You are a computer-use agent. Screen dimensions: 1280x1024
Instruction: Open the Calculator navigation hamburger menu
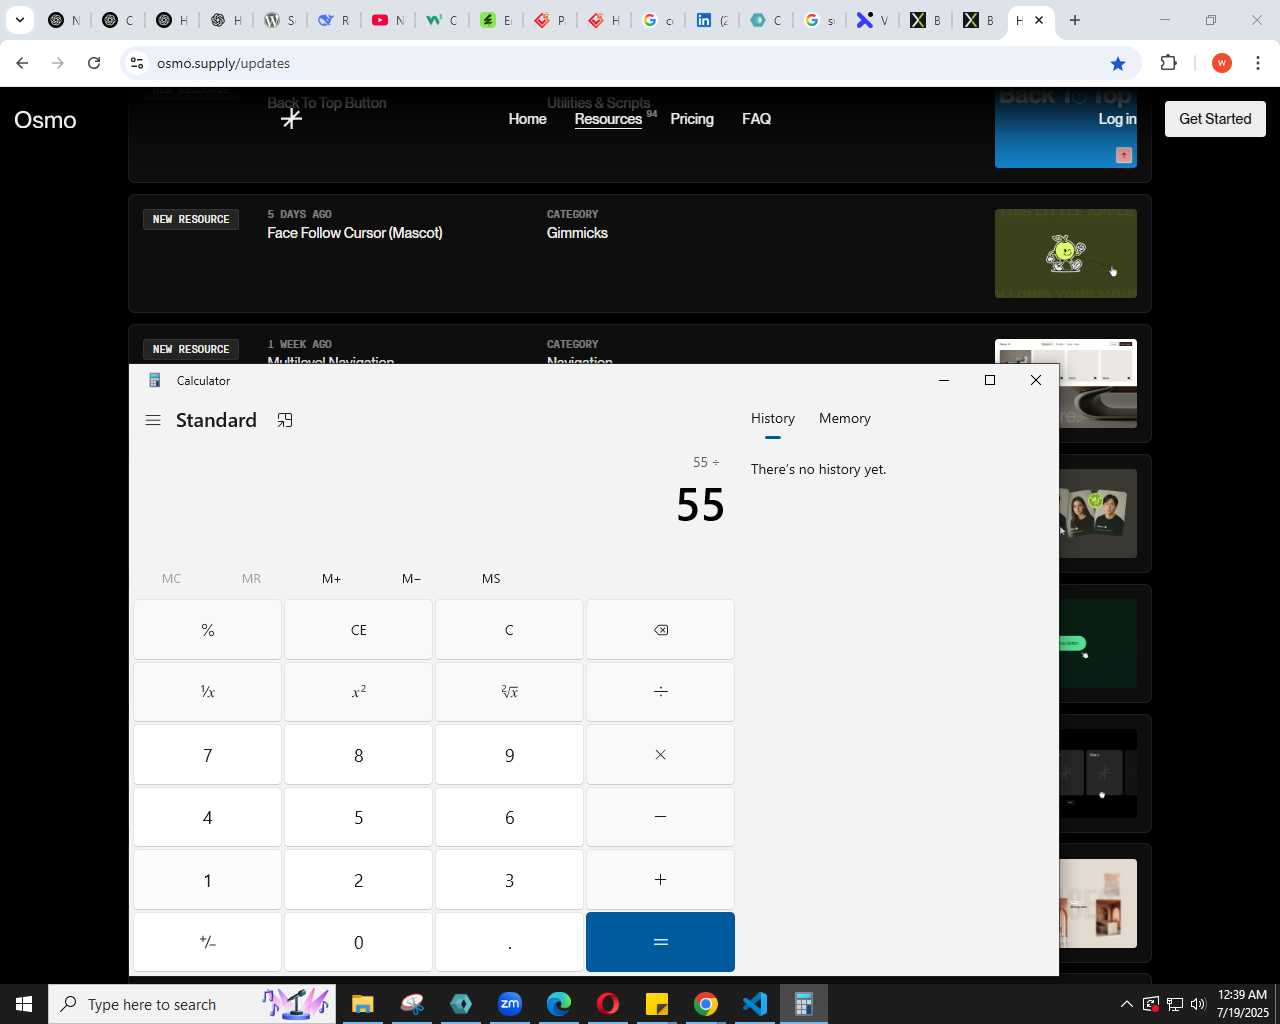(x=153, y=421)
